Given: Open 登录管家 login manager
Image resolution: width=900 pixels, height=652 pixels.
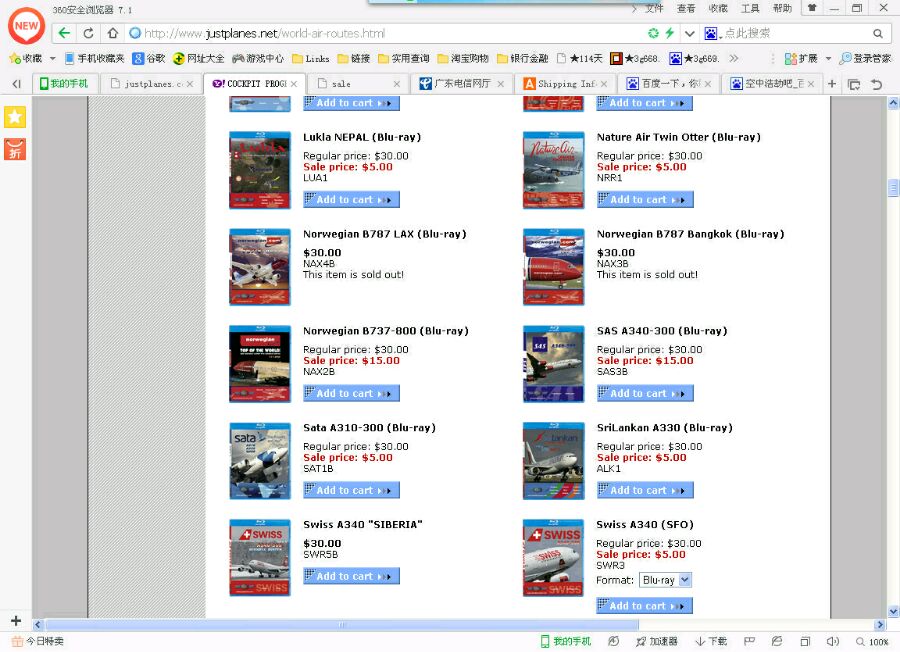Looking at the screenshot, I should tap(865, 58).
